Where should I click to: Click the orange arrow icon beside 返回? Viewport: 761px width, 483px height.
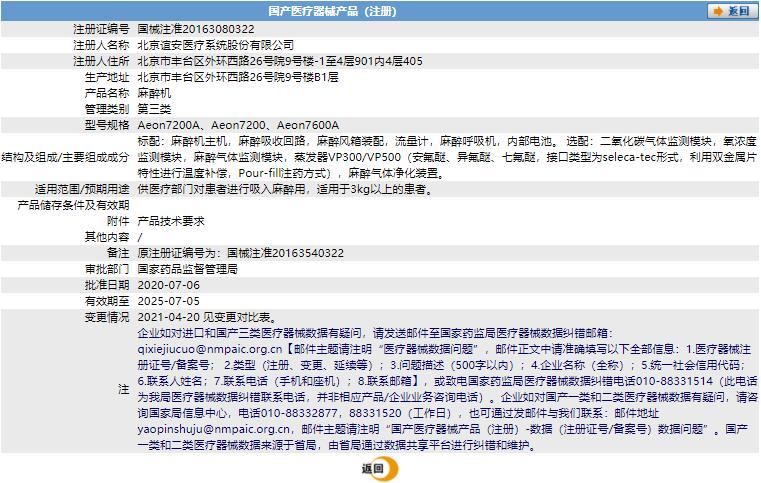point(719,11)
